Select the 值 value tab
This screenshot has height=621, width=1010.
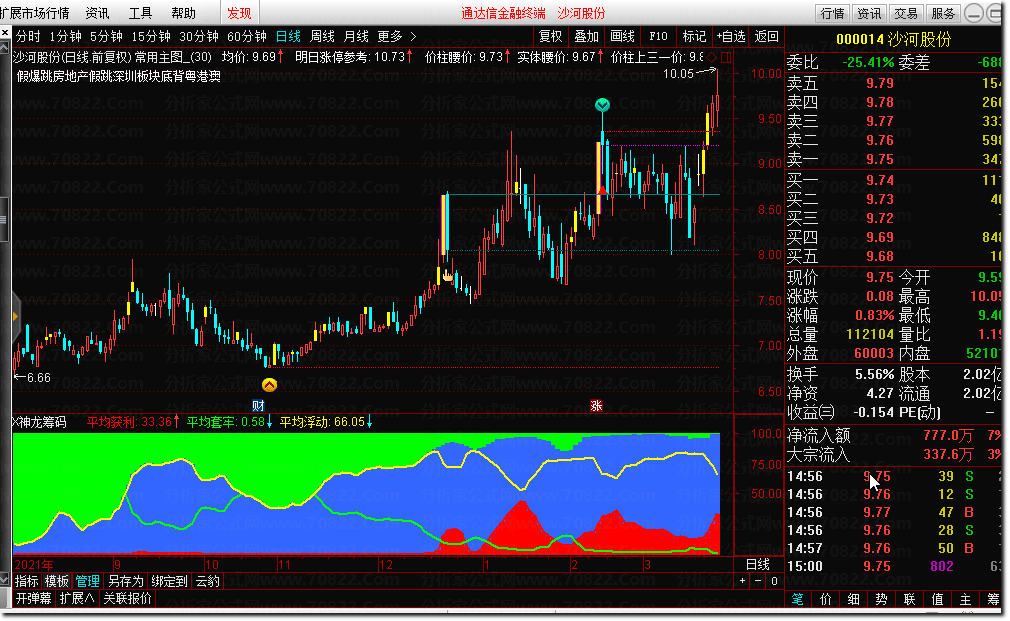(x=937, y=599)
